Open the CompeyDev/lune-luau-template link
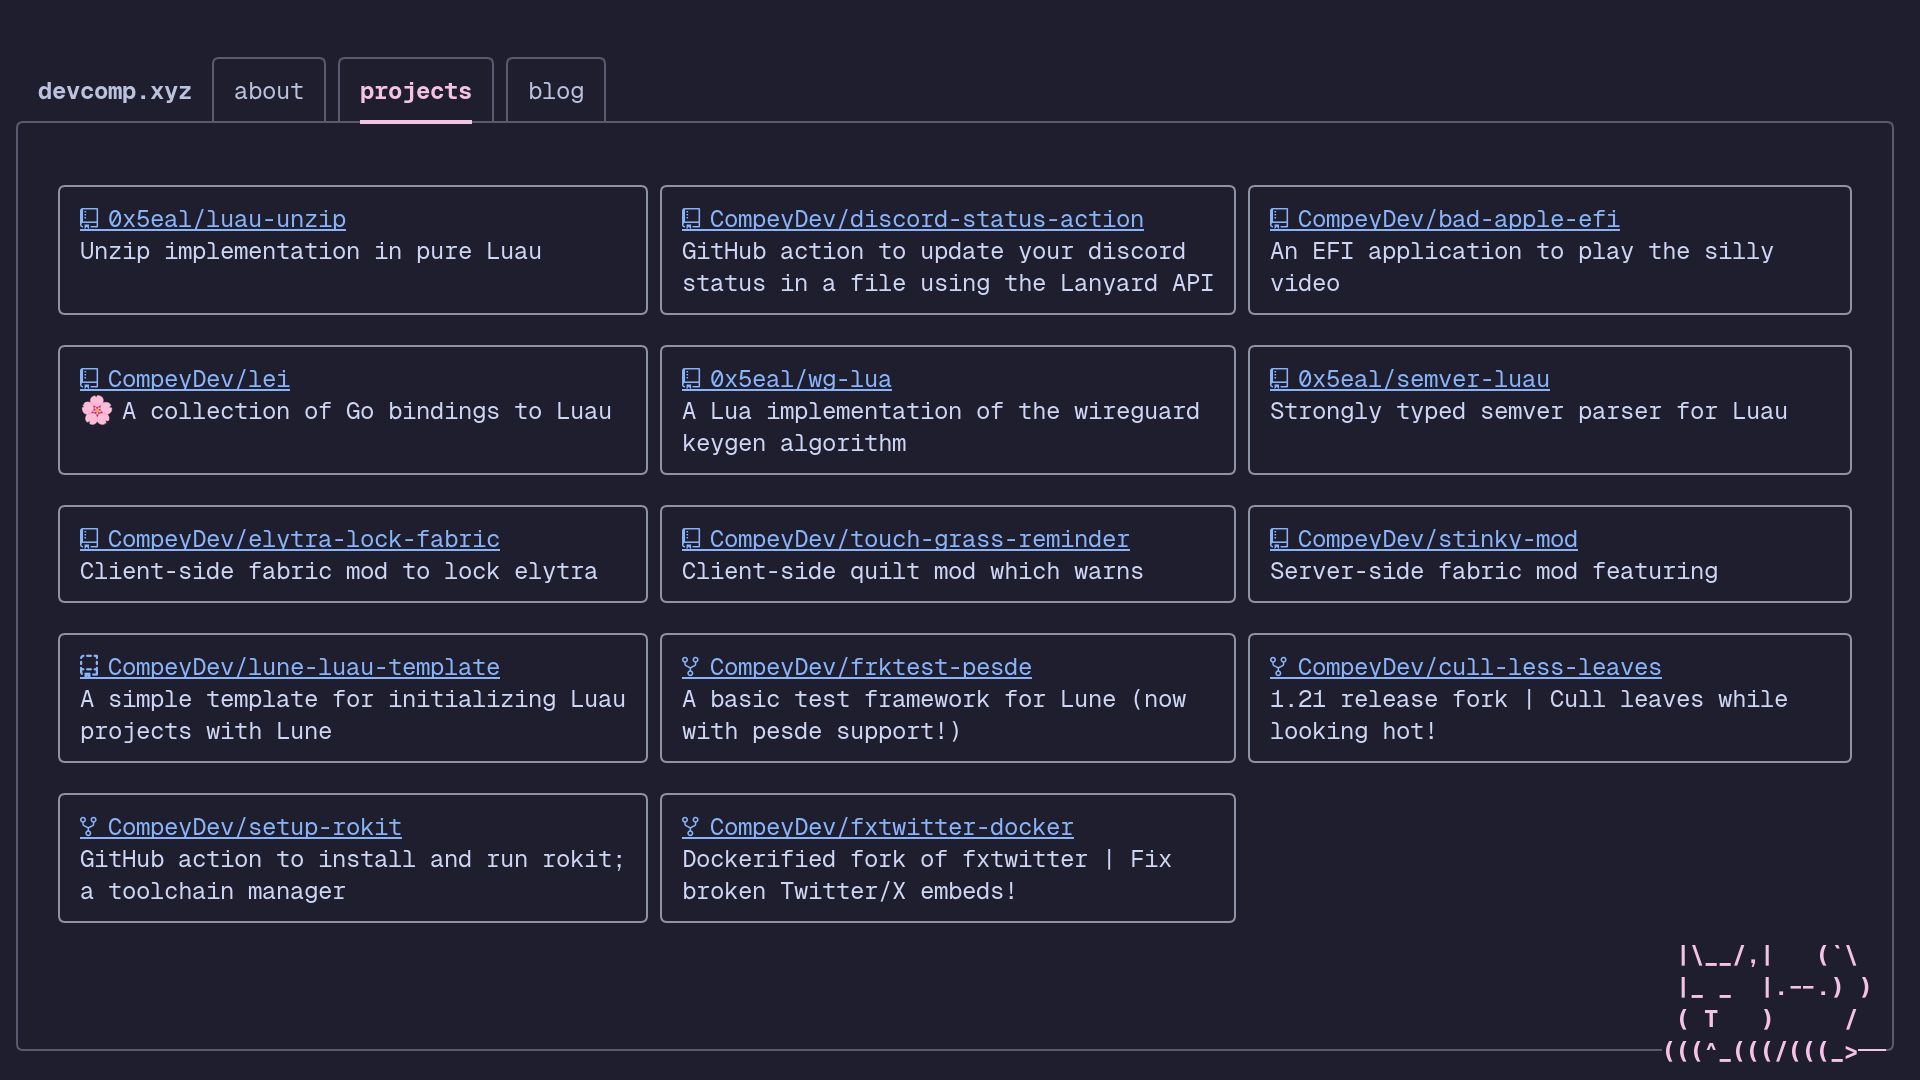The image size is (1920, 1080). coord(304,667)
